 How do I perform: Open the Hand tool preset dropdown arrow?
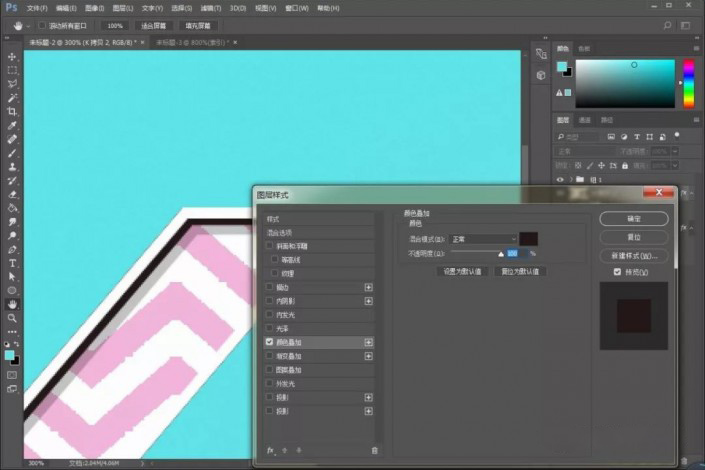pos(28,26)
